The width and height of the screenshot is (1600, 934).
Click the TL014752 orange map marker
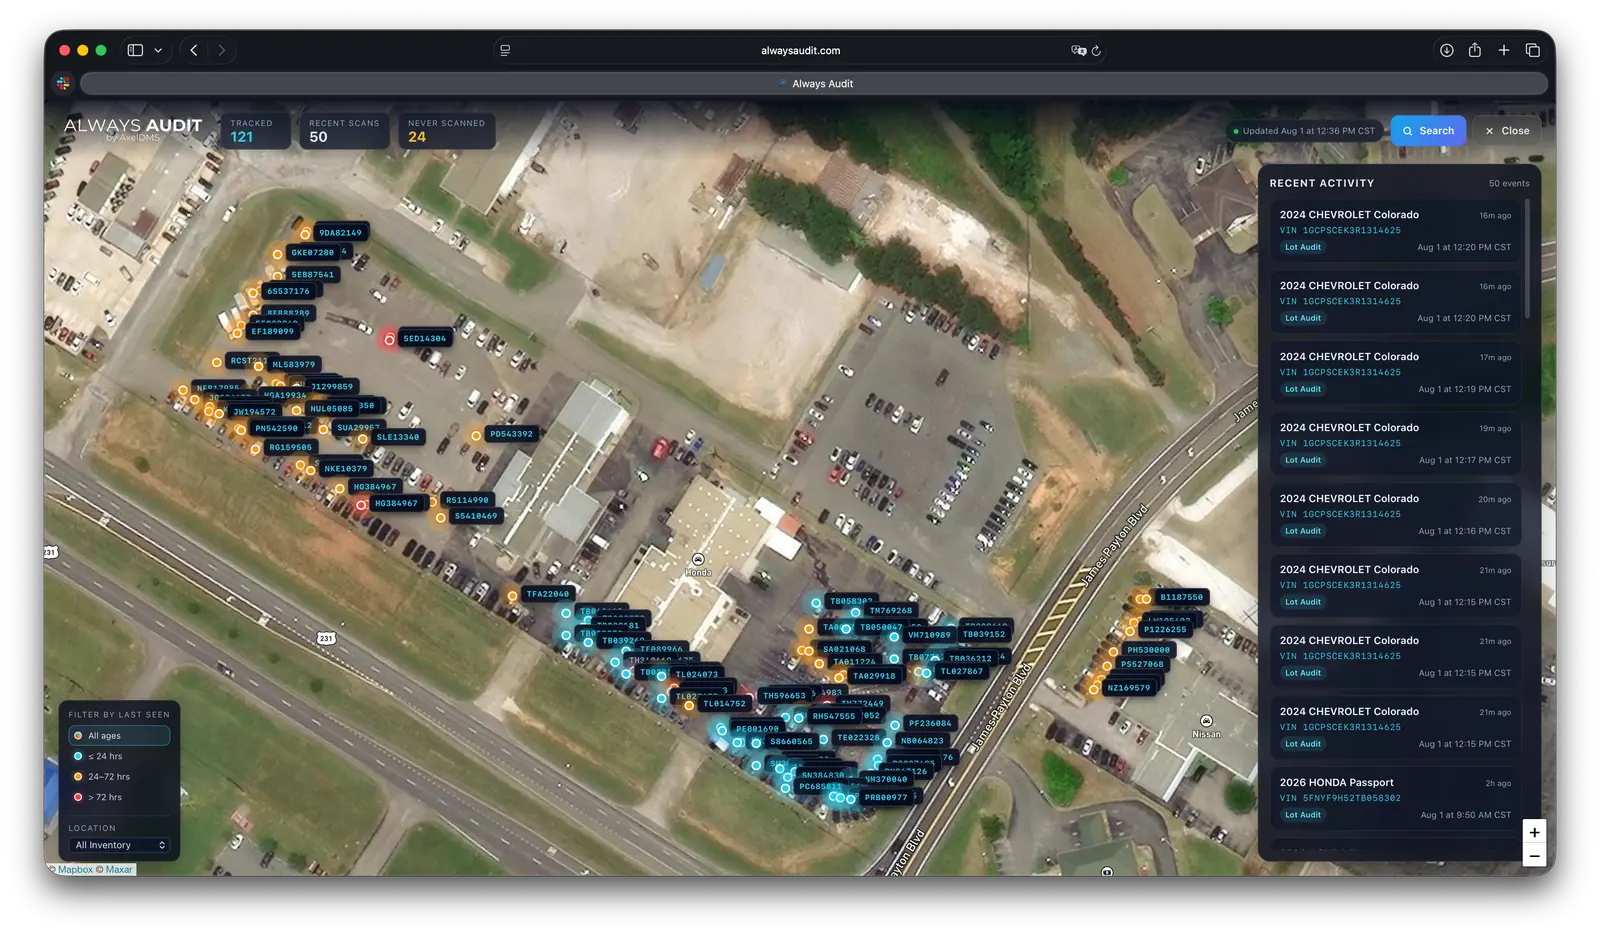(x=689, y=706)
